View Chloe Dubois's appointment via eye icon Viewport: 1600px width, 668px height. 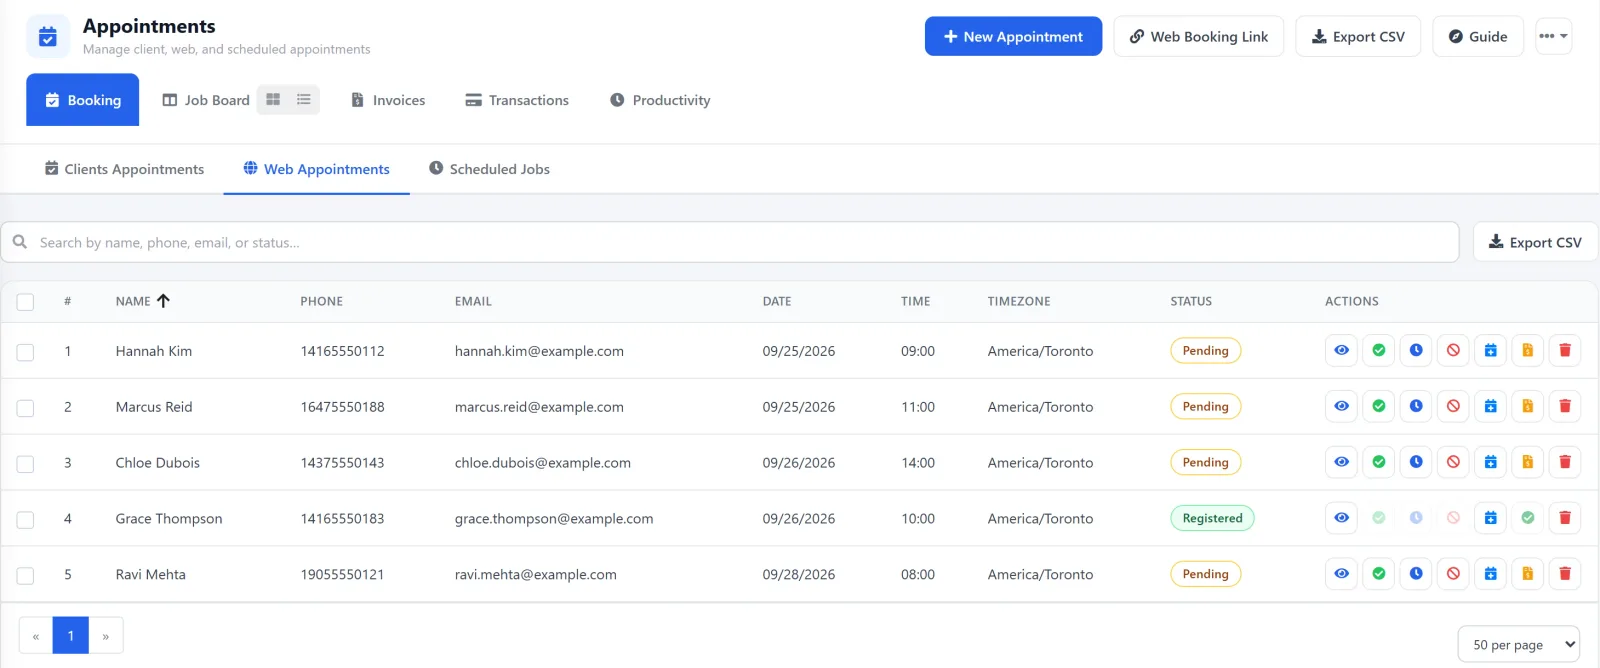point(1341,463)
